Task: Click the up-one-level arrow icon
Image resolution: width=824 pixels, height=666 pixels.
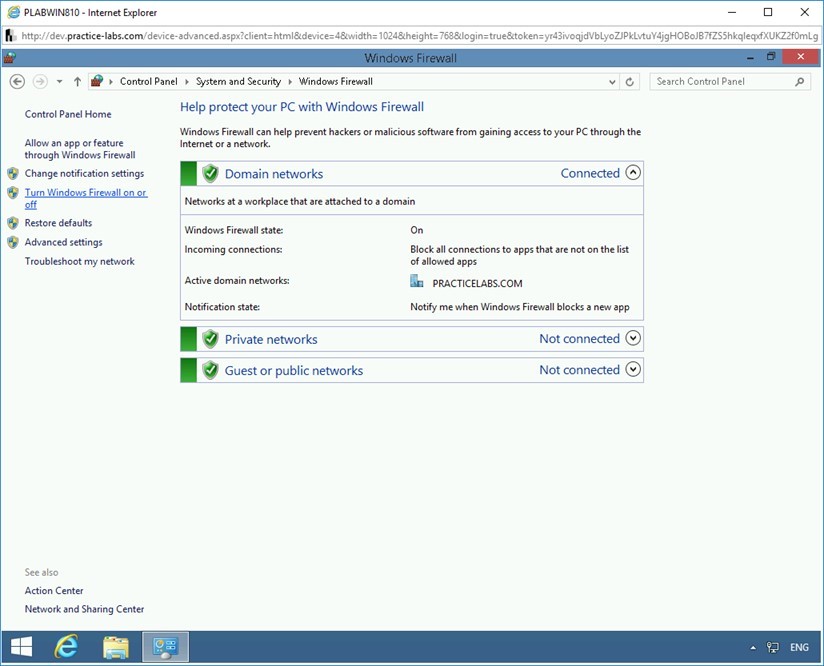Action: tap(77, 81)
